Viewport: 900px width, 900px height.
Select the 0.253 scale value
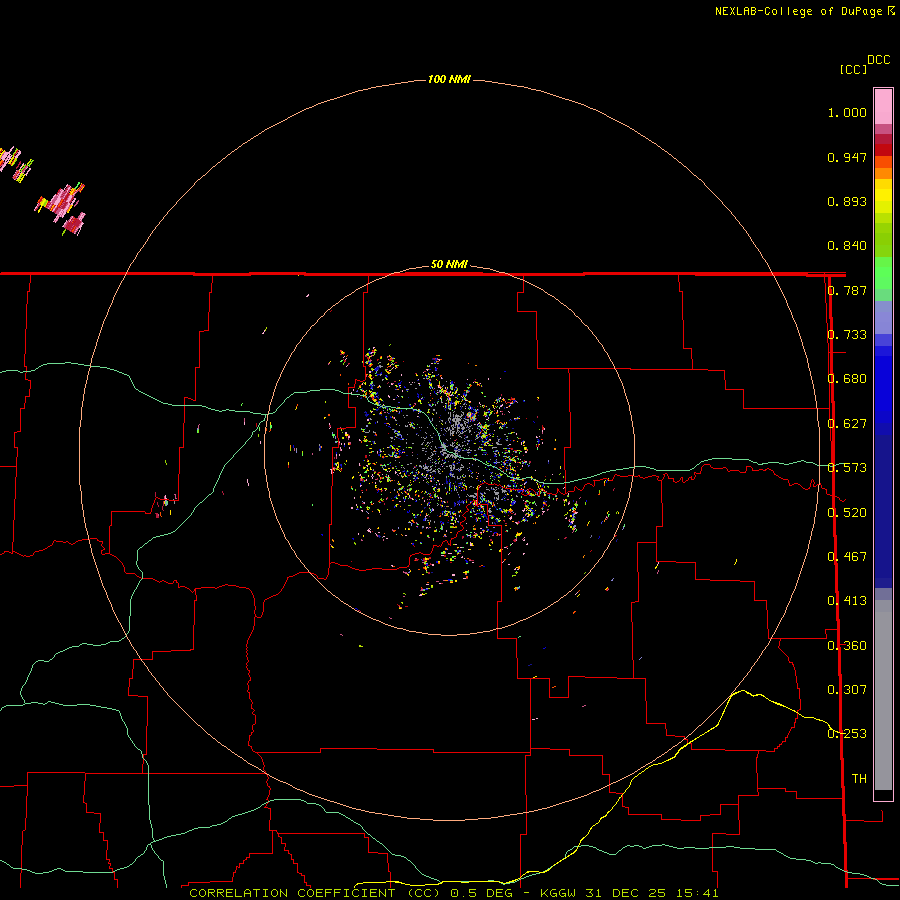pyautogui.click(x=847, y=734)
